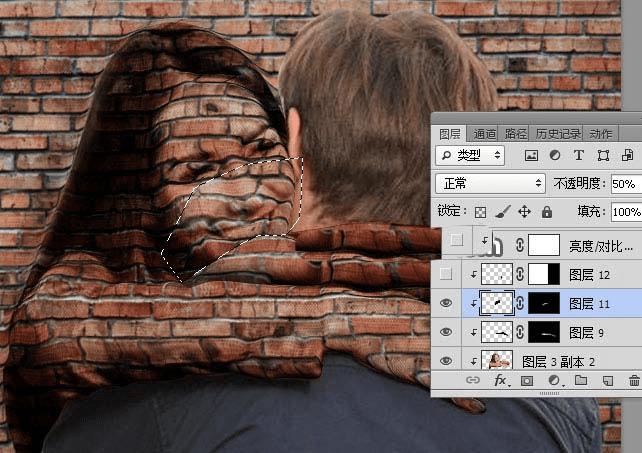Click the 图层 11 layer name
642x453 pixels.
[x=590, y=304]
